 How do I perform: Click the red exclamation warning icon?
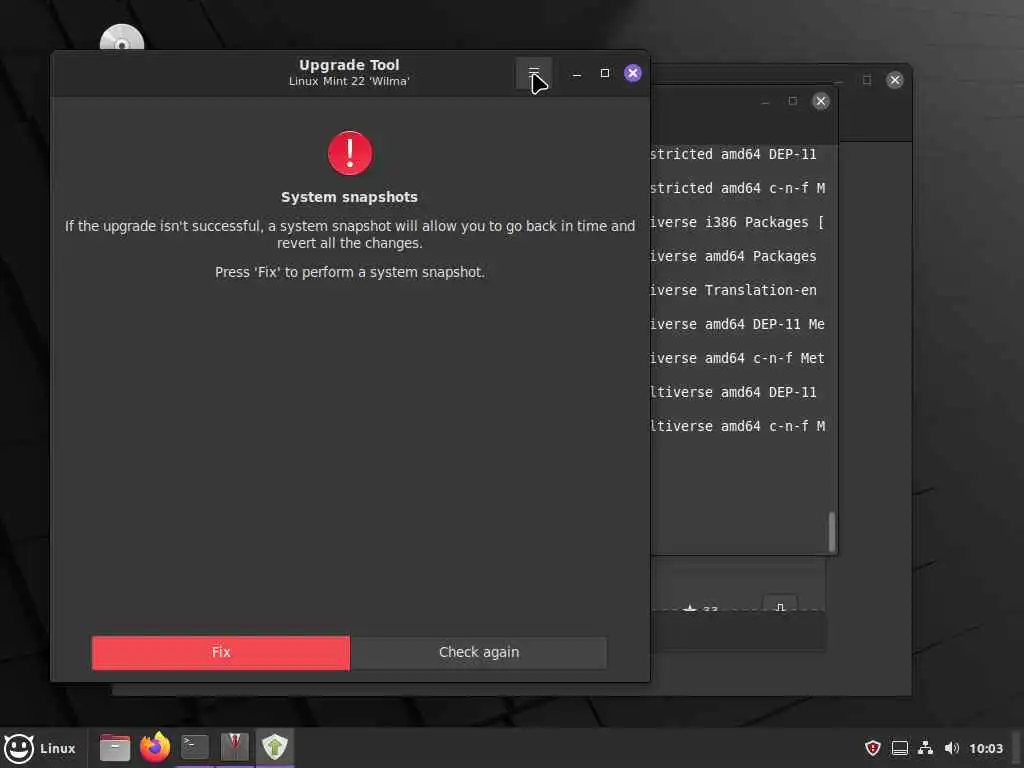point(350,153)
